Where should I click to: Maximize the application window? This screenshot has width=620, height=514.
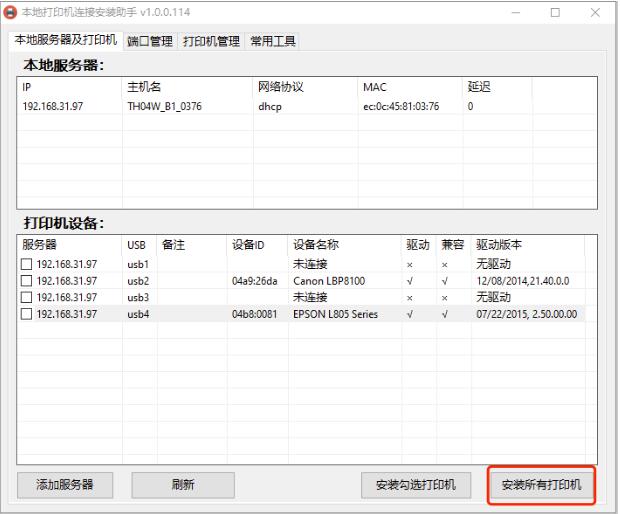click(x=555, y=12)
